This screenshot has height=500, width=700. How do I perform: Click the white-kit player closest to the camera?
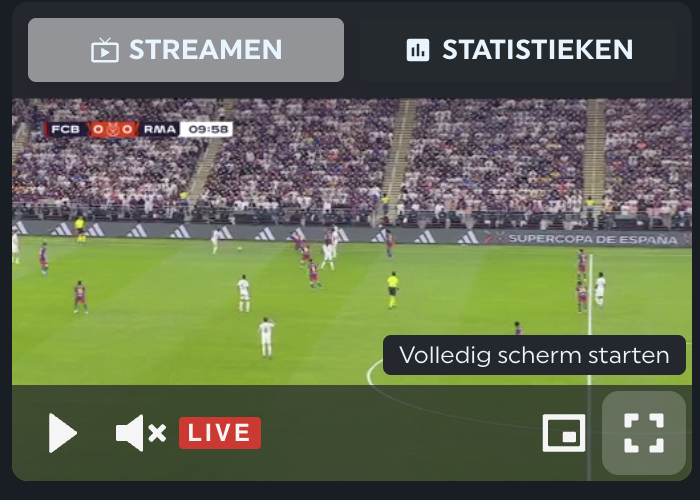point(267,337)
